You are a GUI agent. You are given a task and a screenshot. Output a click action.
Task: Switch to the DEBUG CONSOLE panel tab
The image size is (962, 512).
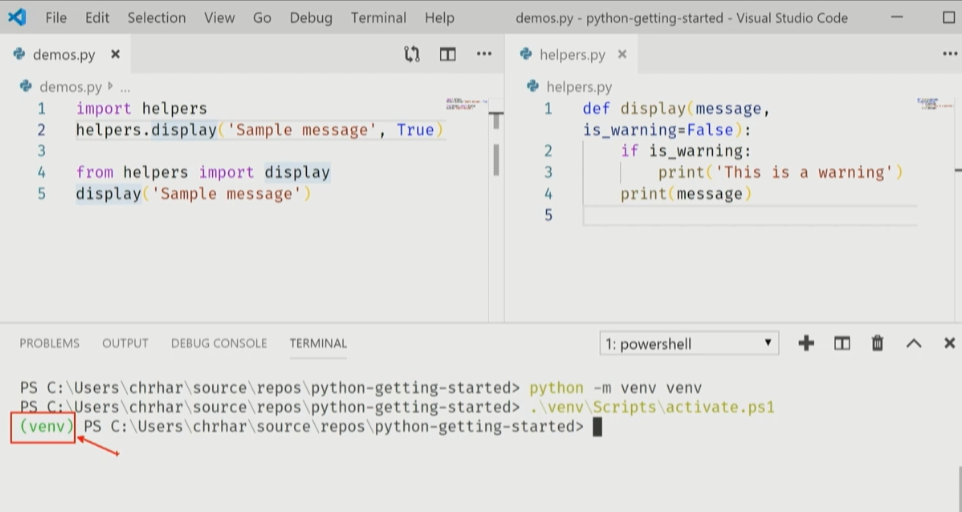pyautogui.click(x=219, y=343)
